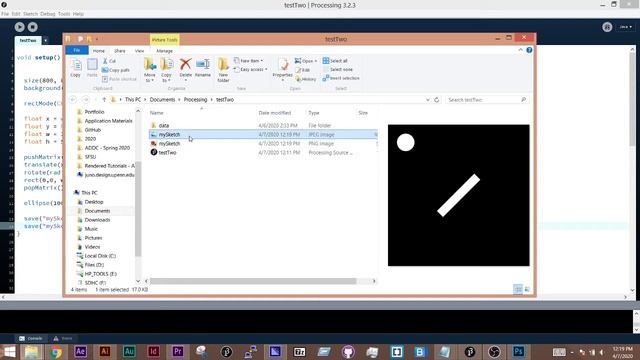Click Paste shortcut in the Clipboard group

coord(119,79)
